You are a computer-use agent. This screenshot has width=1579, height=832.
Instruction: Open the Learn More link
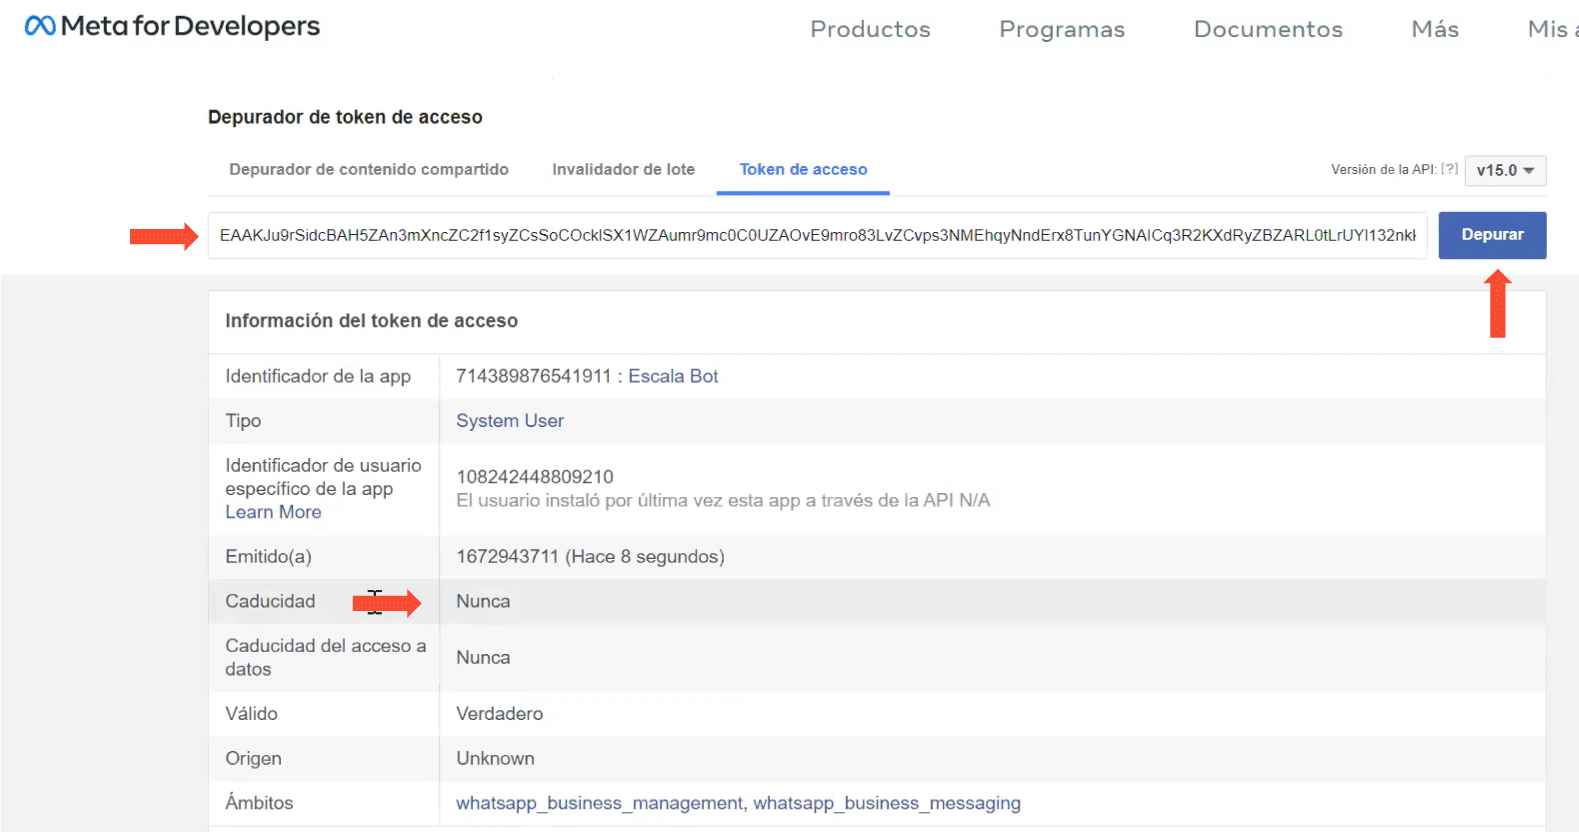click(273, 512)
